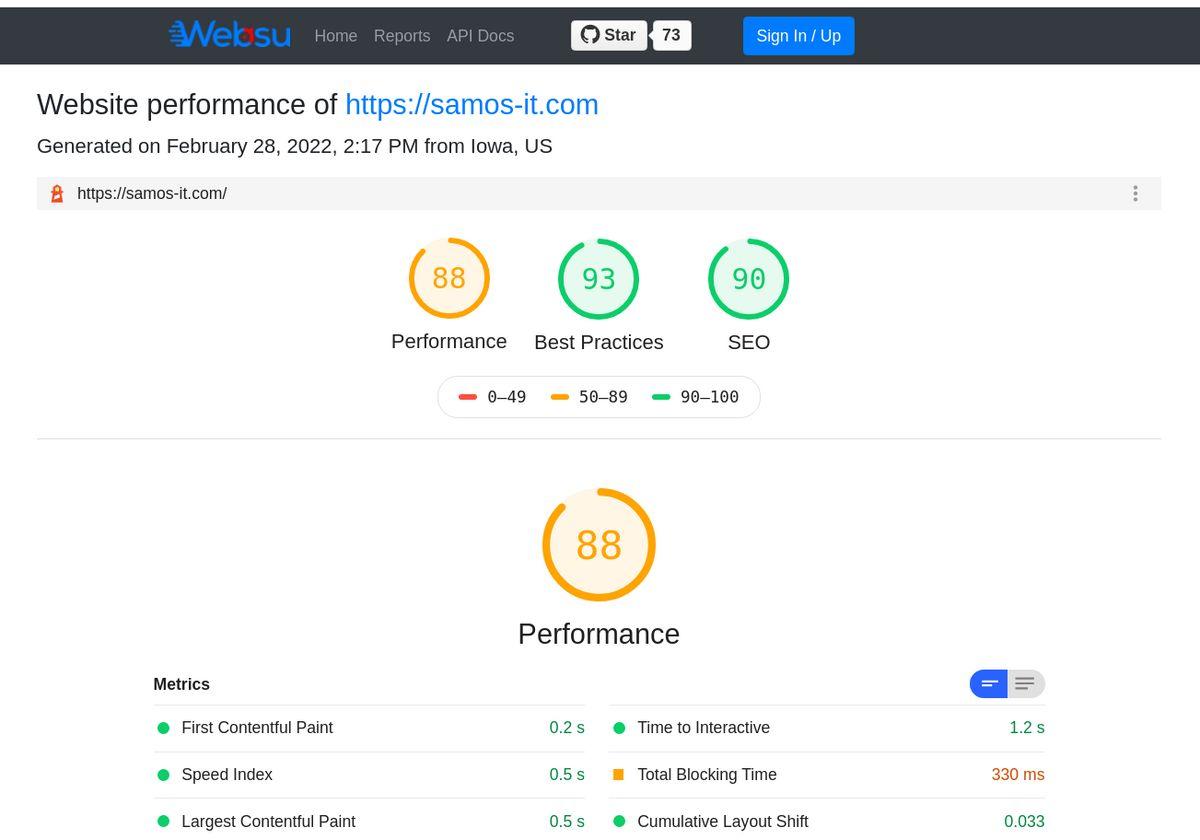
Task: Click the Largest Contentful Paint metric
Action: click(371, 821)
